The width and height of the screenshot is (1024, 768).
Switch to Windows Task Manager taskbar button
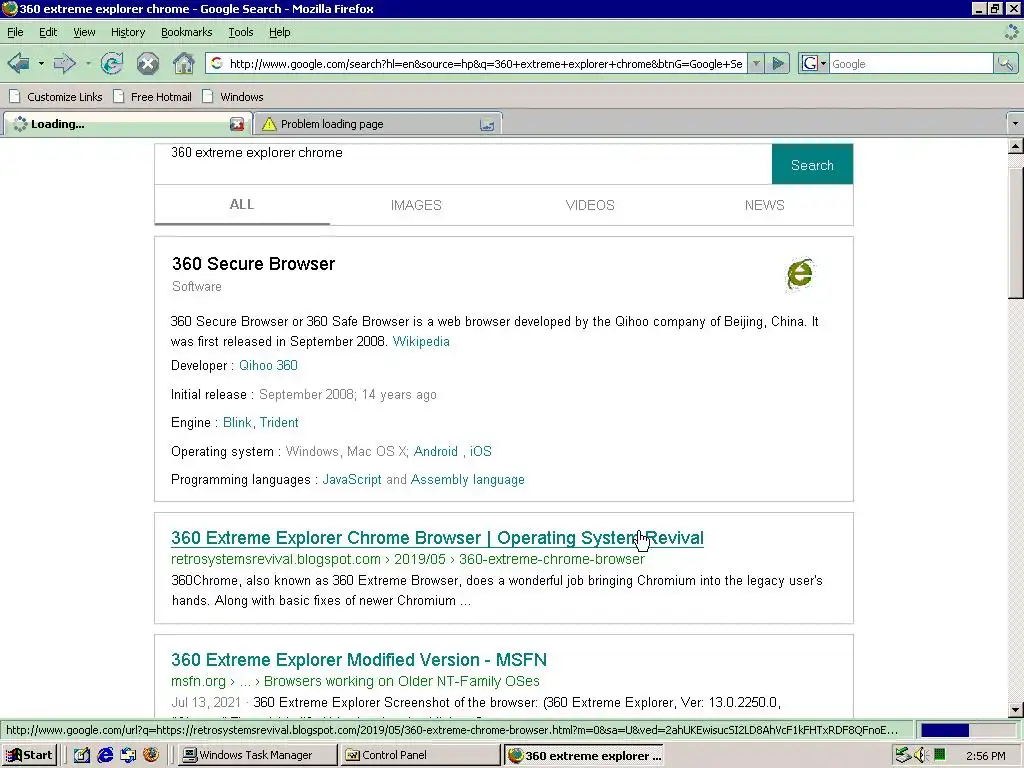[258, 755]
